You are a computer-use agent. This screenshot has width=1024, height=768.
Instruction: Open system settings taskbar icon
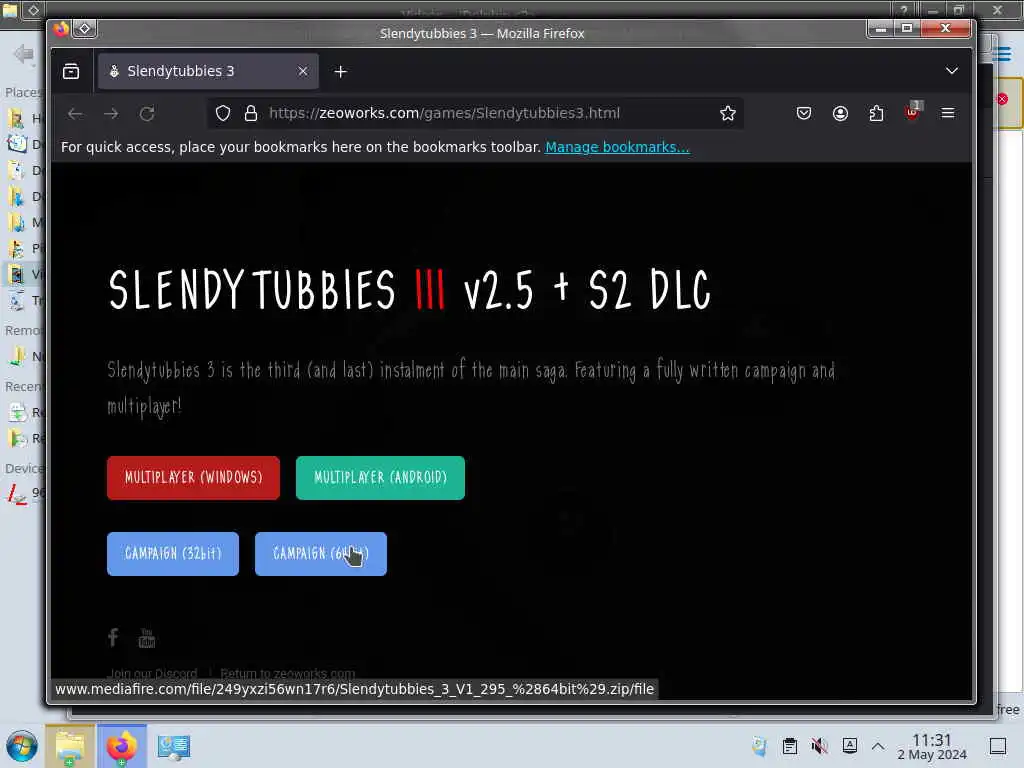(174, 746)
